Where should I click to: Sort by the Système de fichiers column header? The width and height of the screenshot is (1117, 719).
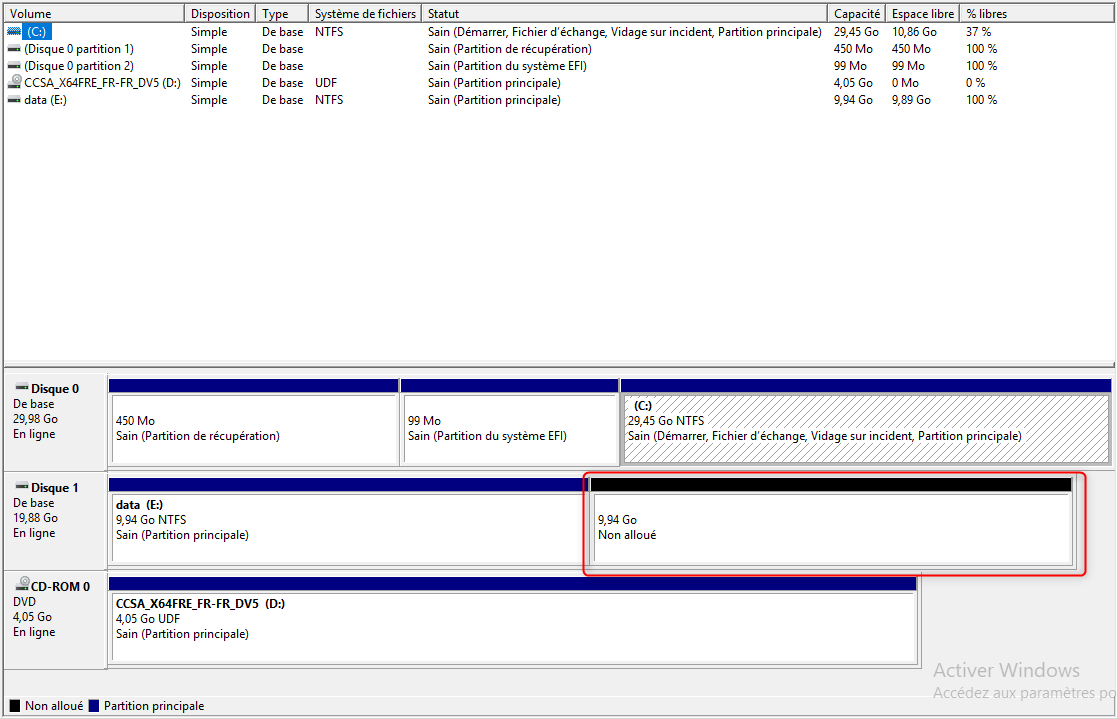click(366, 13)
